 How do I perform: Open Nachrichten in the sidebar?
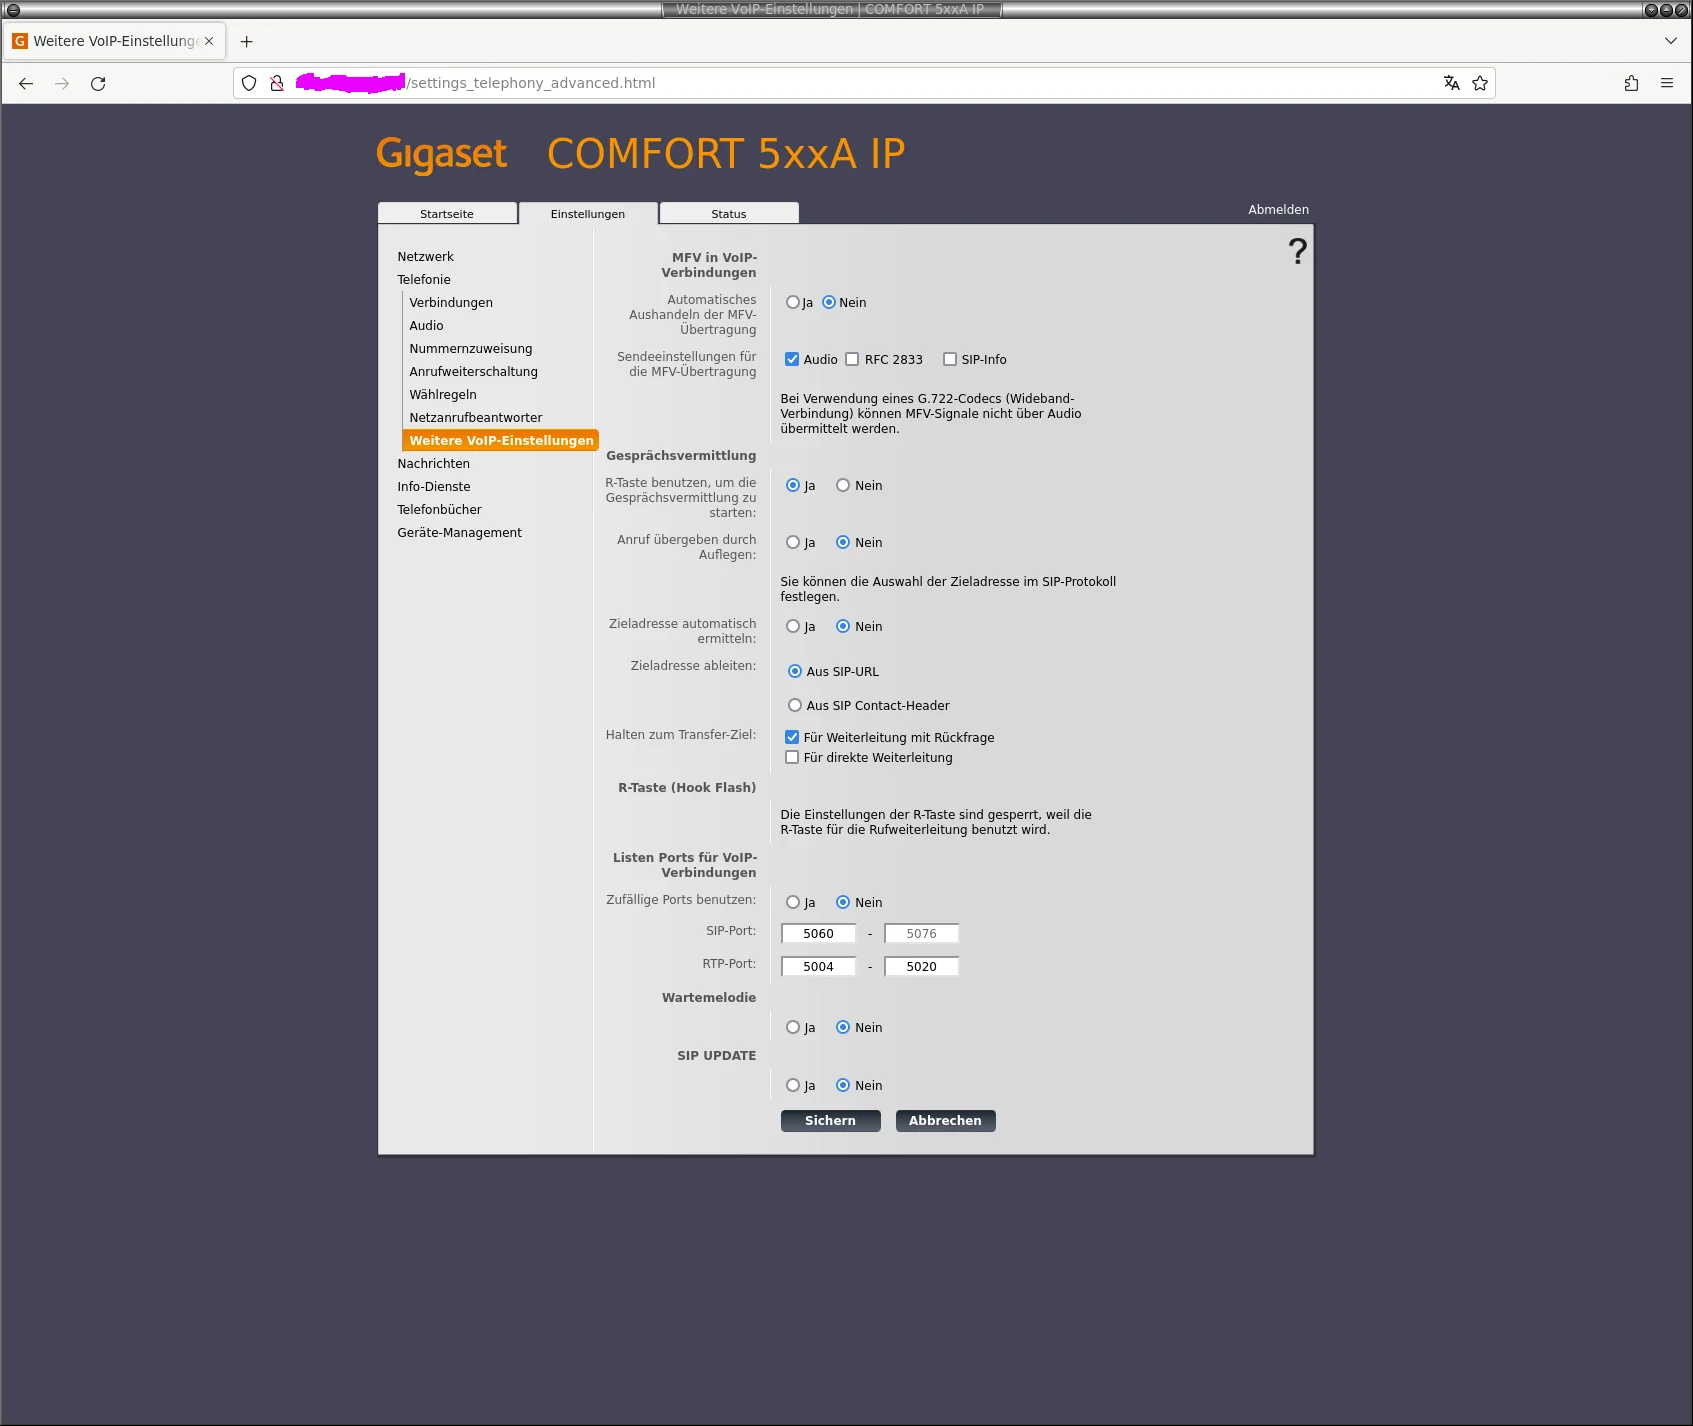[x=433, y=464]
